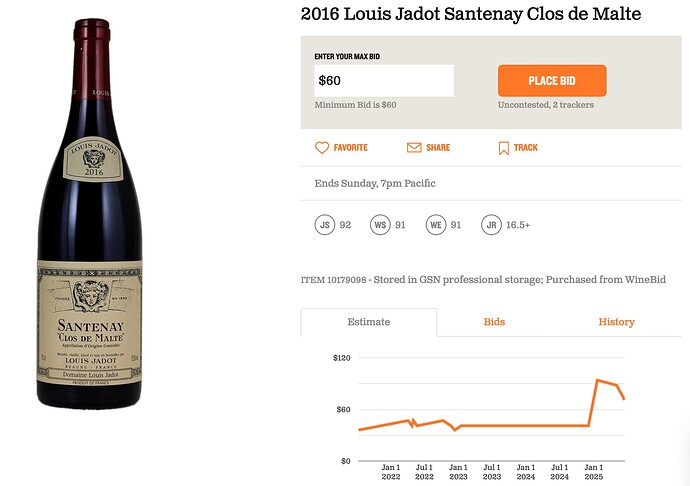This screenshot has height=486, width=690.
Task: Click the WE critic rating badge
Action: (x=434, y=225)
